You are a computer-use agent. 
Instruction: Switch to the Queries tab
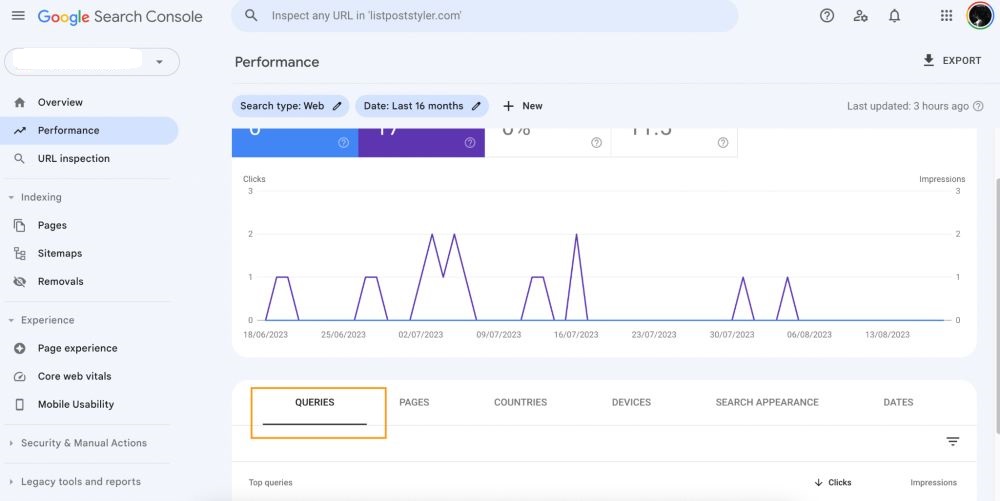(x=314, y=402)
